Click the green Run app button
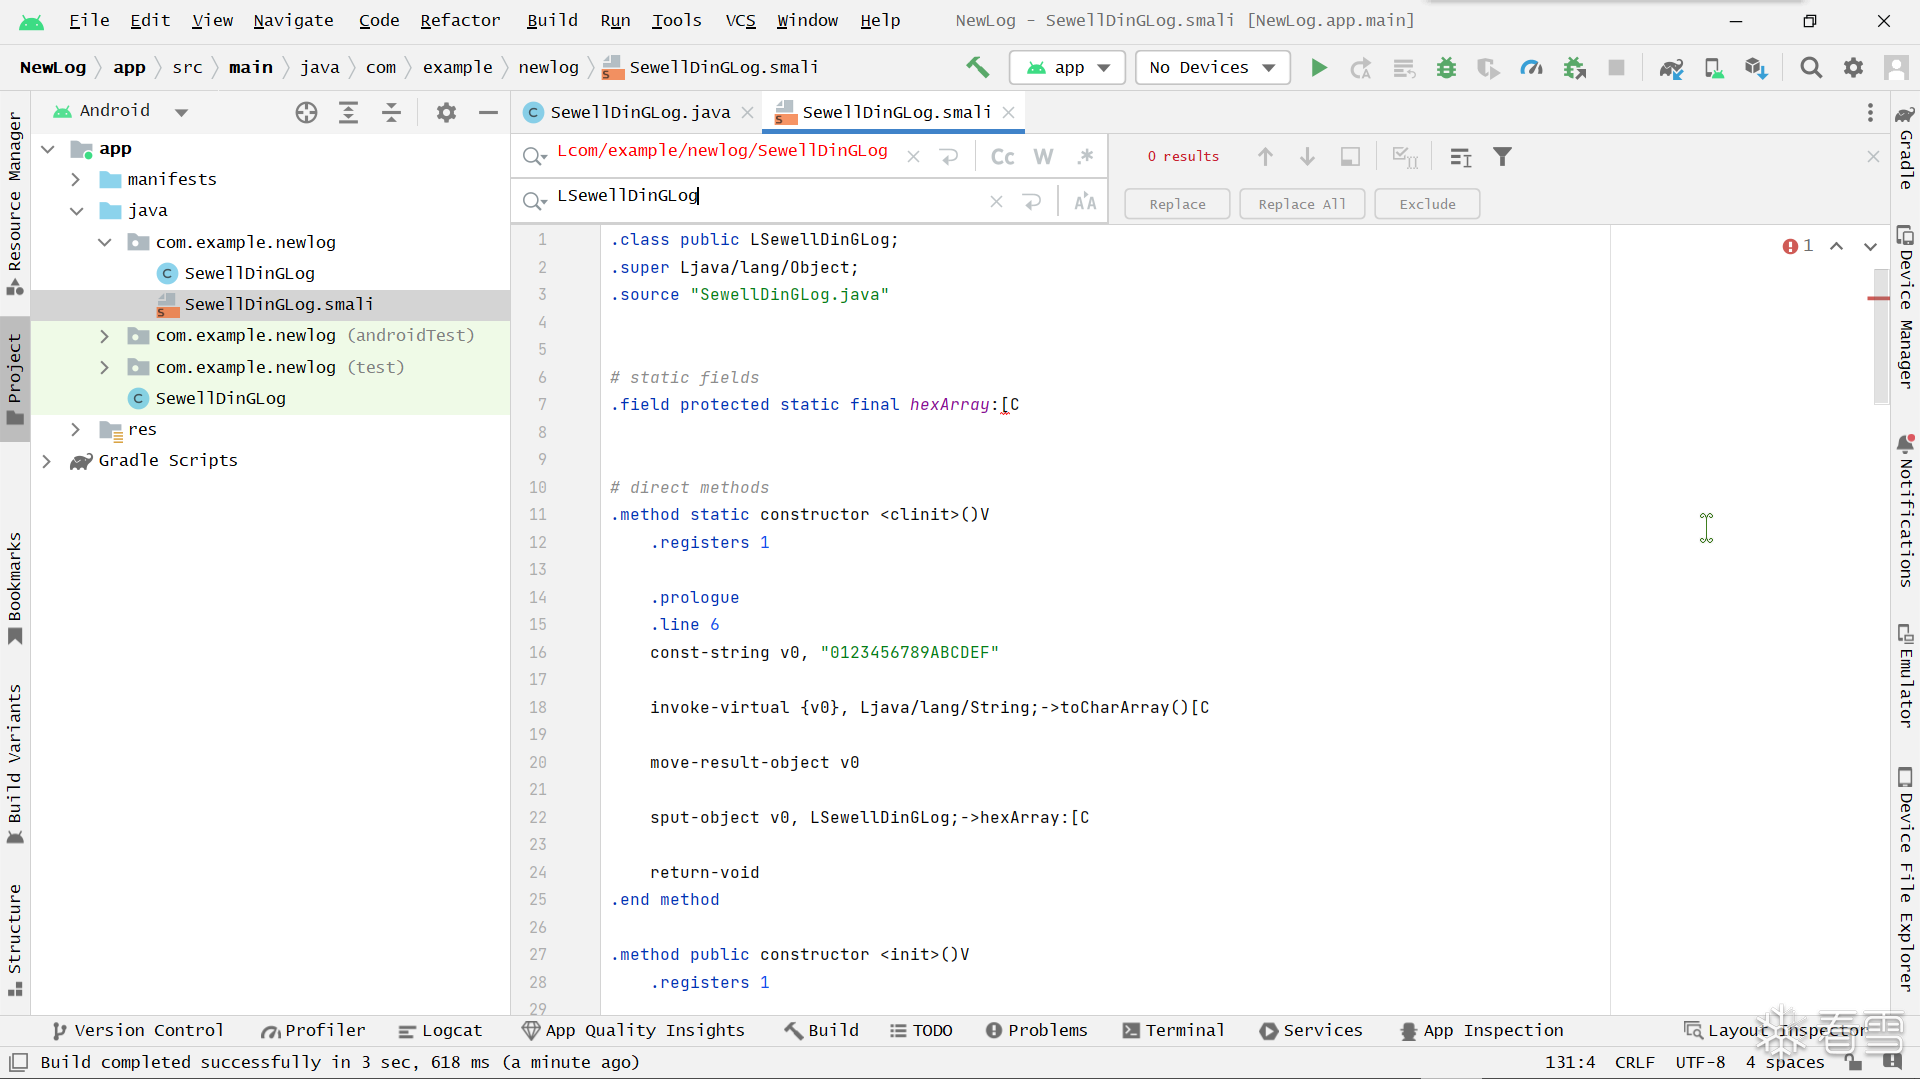The width and height of the screenshot is (1920, 1079). pyautogui.click(x=1319, y=68)
